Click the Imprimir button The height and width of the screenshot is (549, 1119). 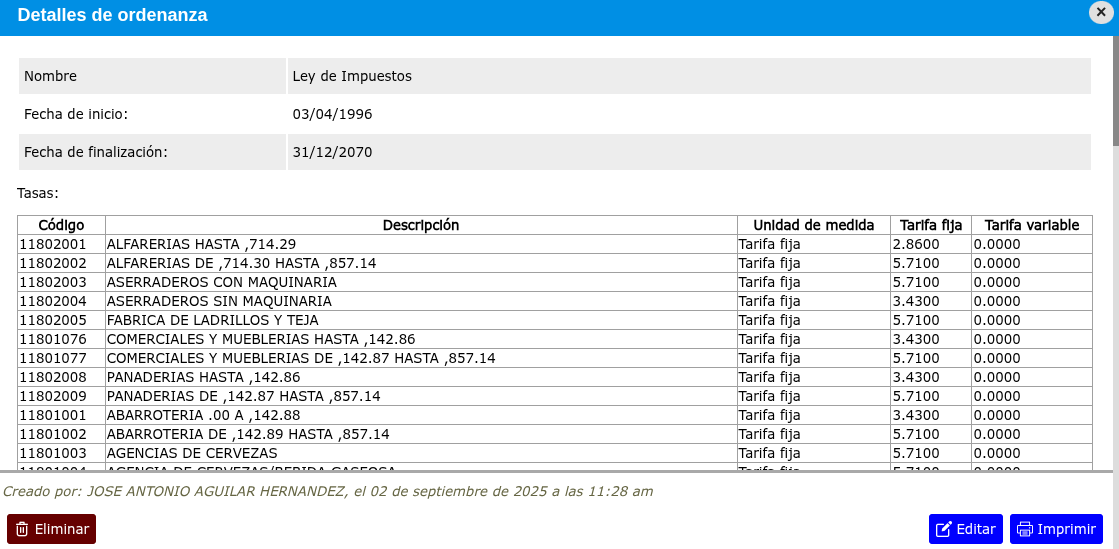click(1056, 529)
